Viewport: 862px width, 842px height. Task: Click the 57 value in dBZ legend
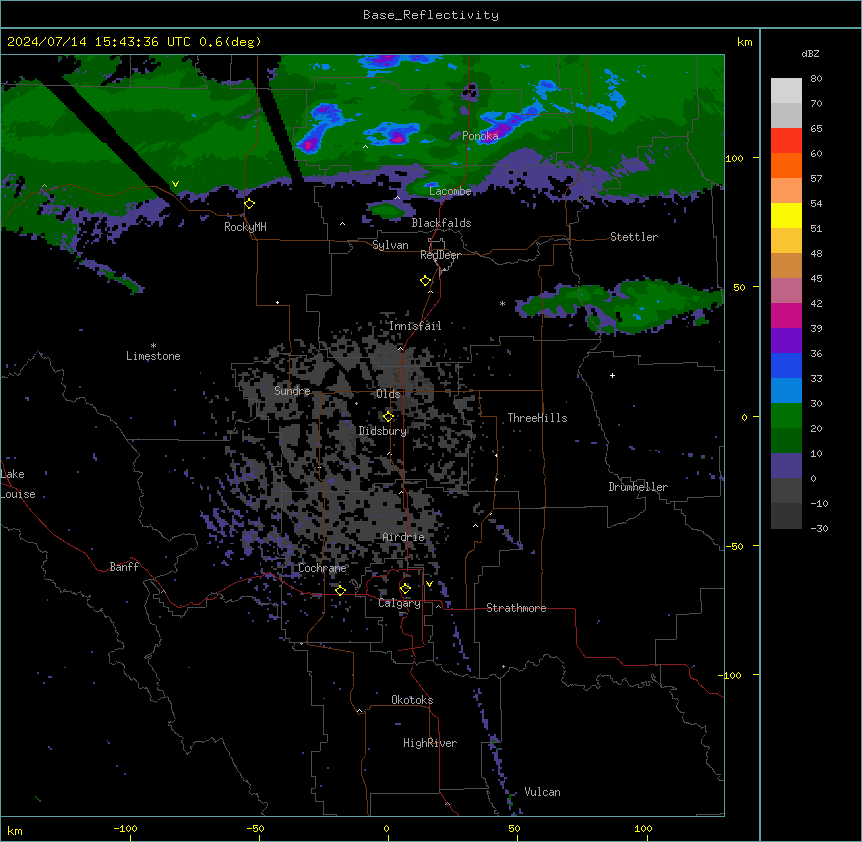(x=816, y=179)
